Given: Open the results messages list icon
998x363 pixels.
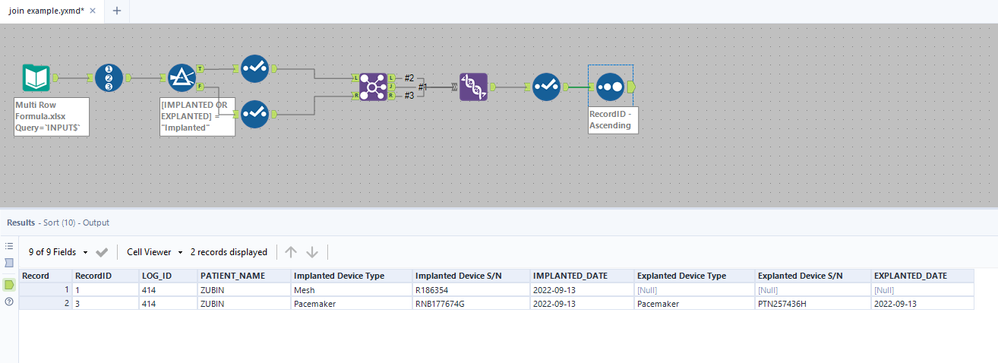Looking at the screenshot, I should (9, 246).
